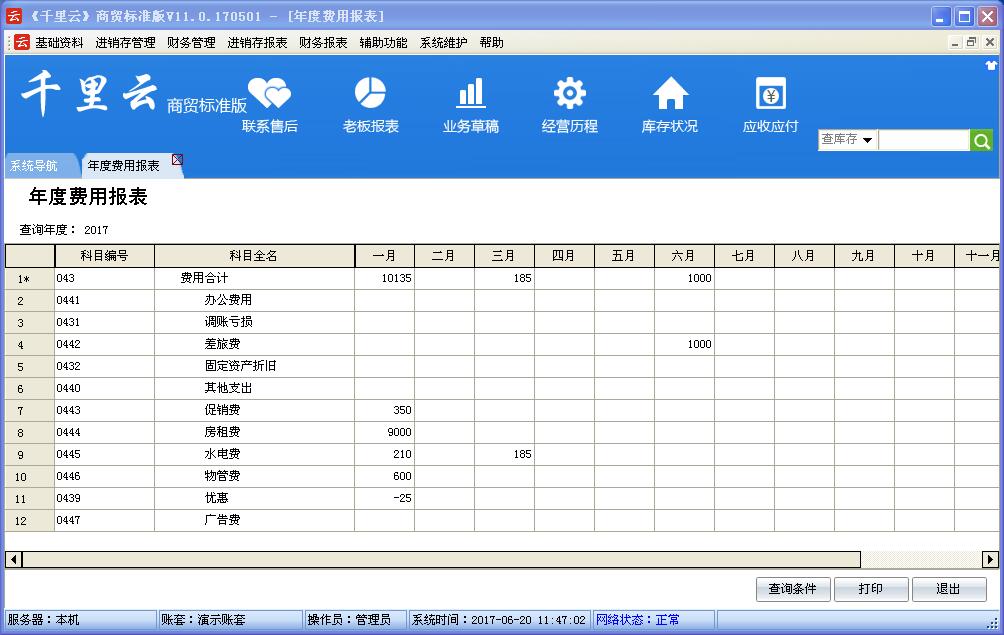1004x635 pixels.
Task: Open 库存状况 house icon
Action: pyautogui.click(x=670, y=93)
